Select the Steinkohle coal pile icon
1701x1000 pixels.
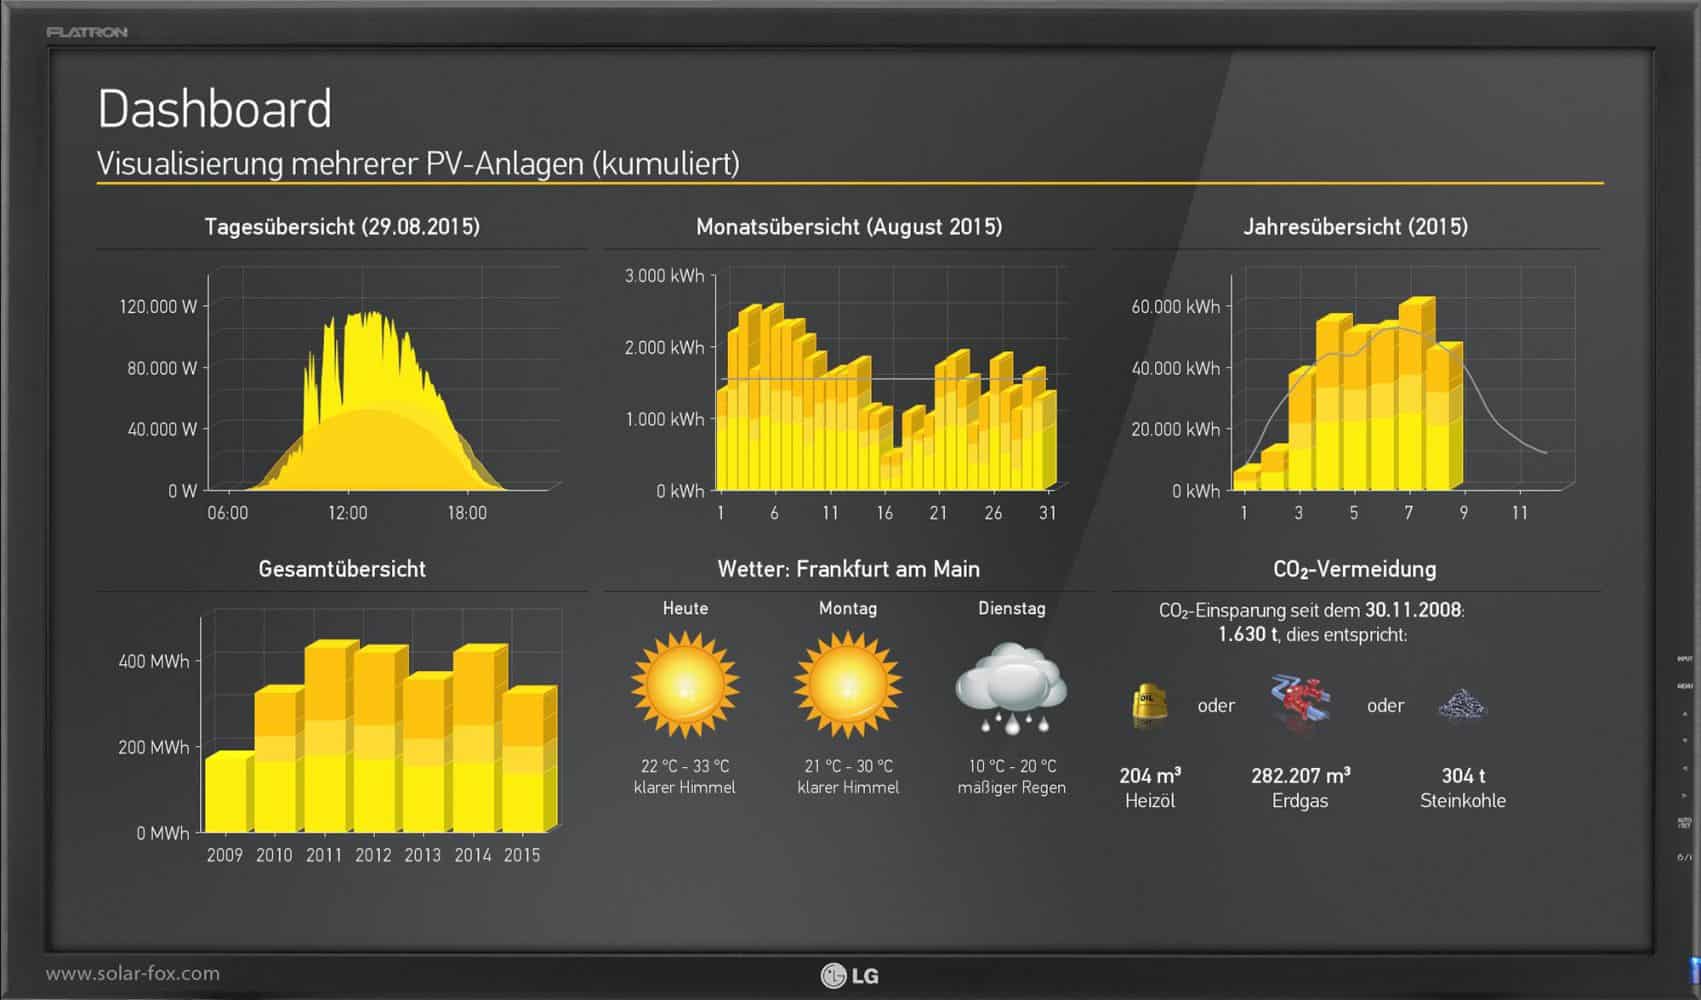pos(1462,703)
